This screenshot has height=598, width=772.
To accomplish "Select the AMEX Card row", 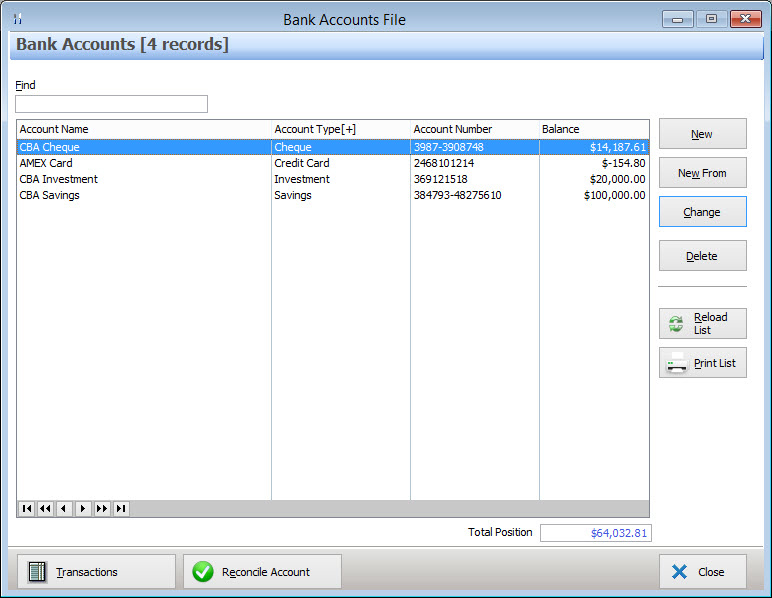I will click(x=46, y=163).
